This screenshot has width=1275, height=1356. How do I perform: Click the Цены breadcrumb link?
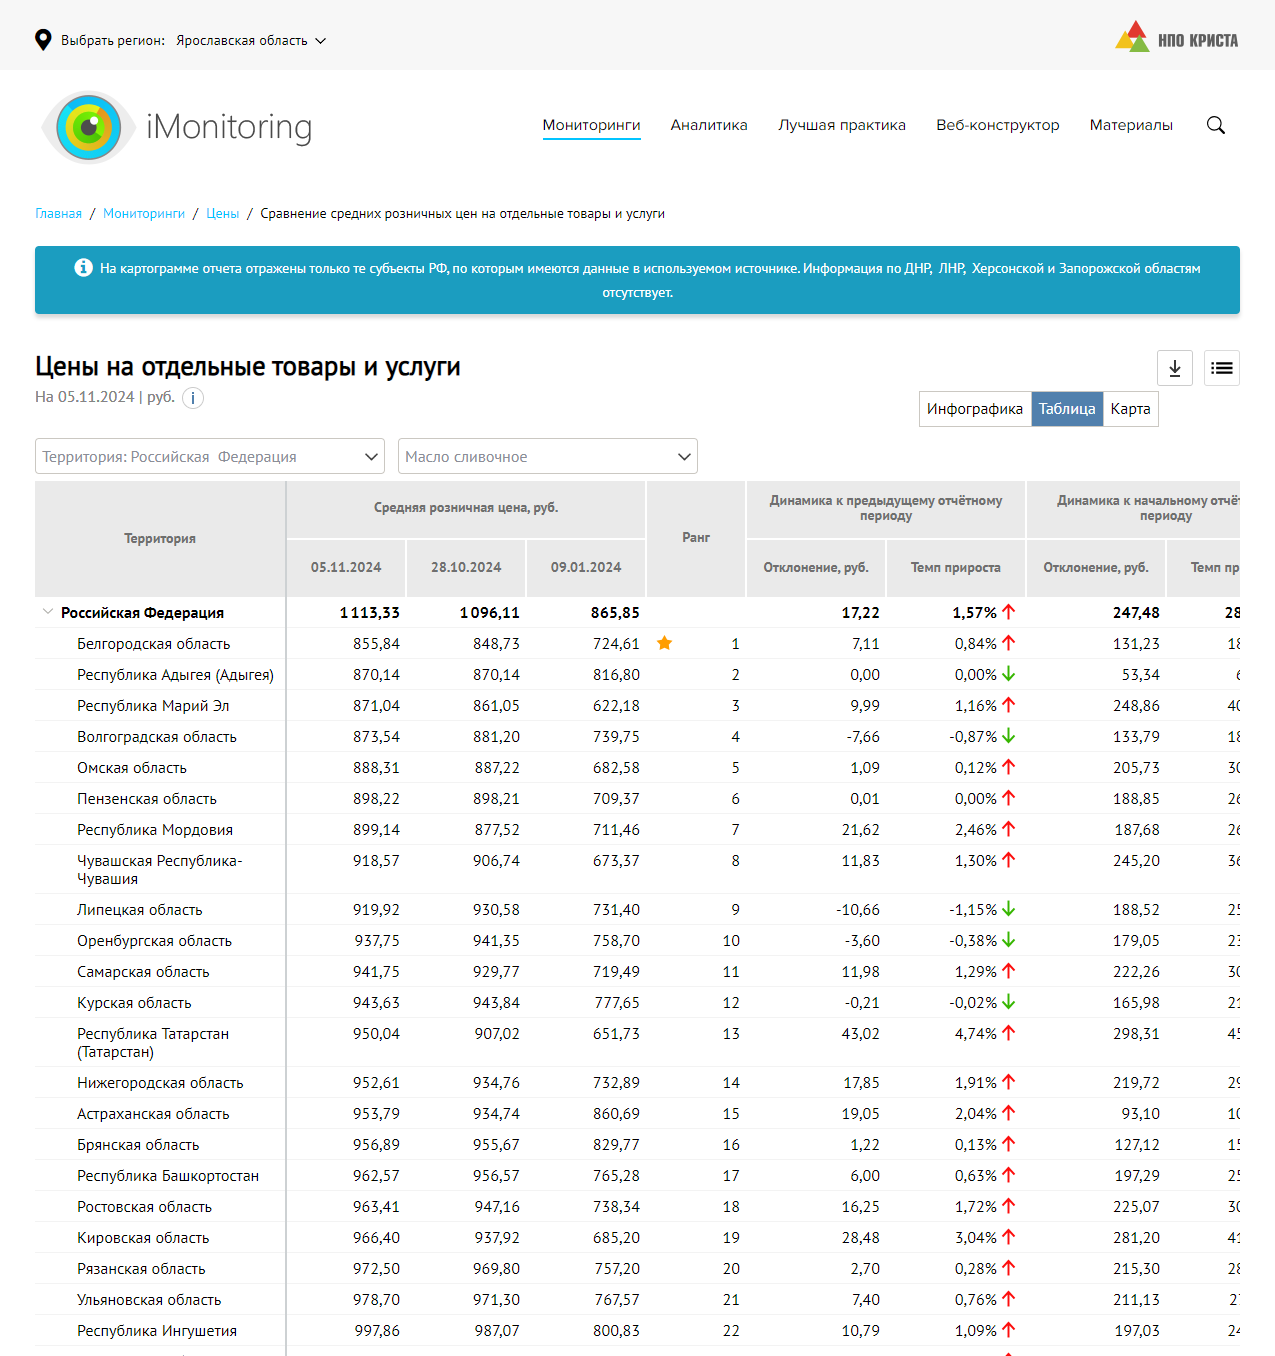(x=222, y=214)
